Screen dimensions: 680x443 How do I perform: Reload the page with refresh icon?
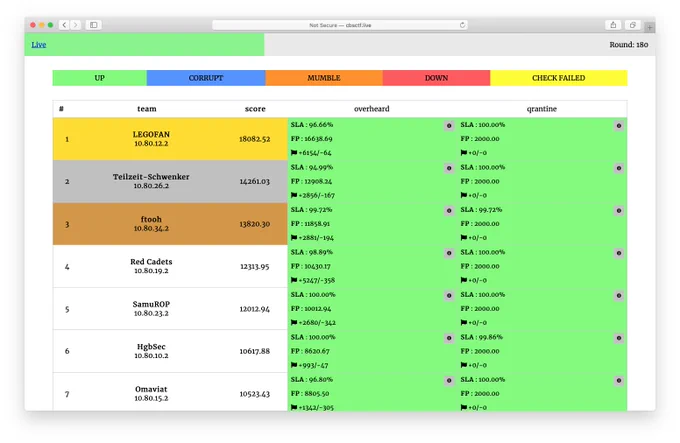462,25
